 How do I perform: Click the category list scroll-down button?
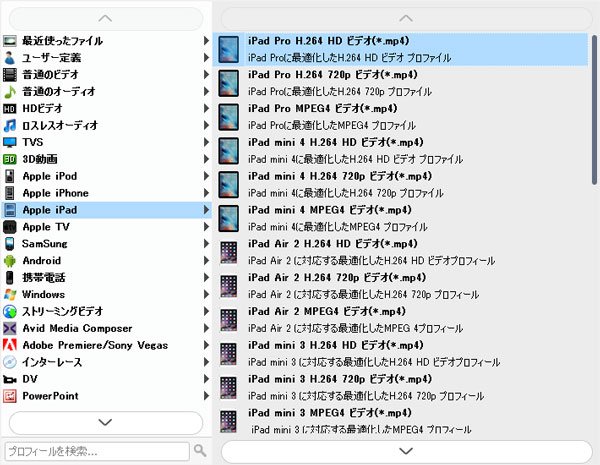coord(106,423)
